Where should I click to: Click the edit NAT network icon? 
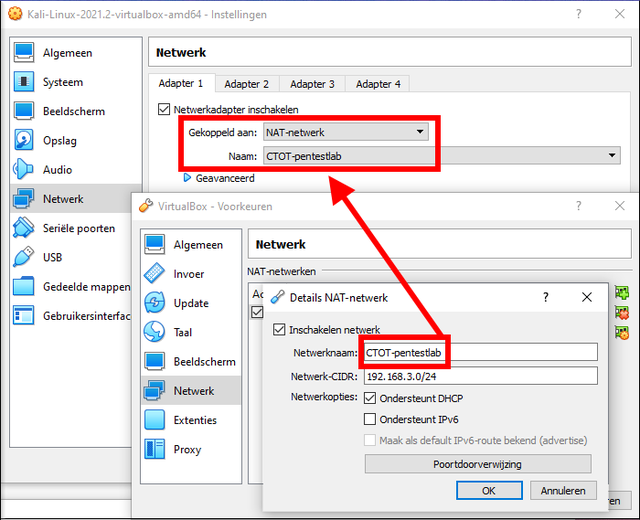[x=622, y=333]
